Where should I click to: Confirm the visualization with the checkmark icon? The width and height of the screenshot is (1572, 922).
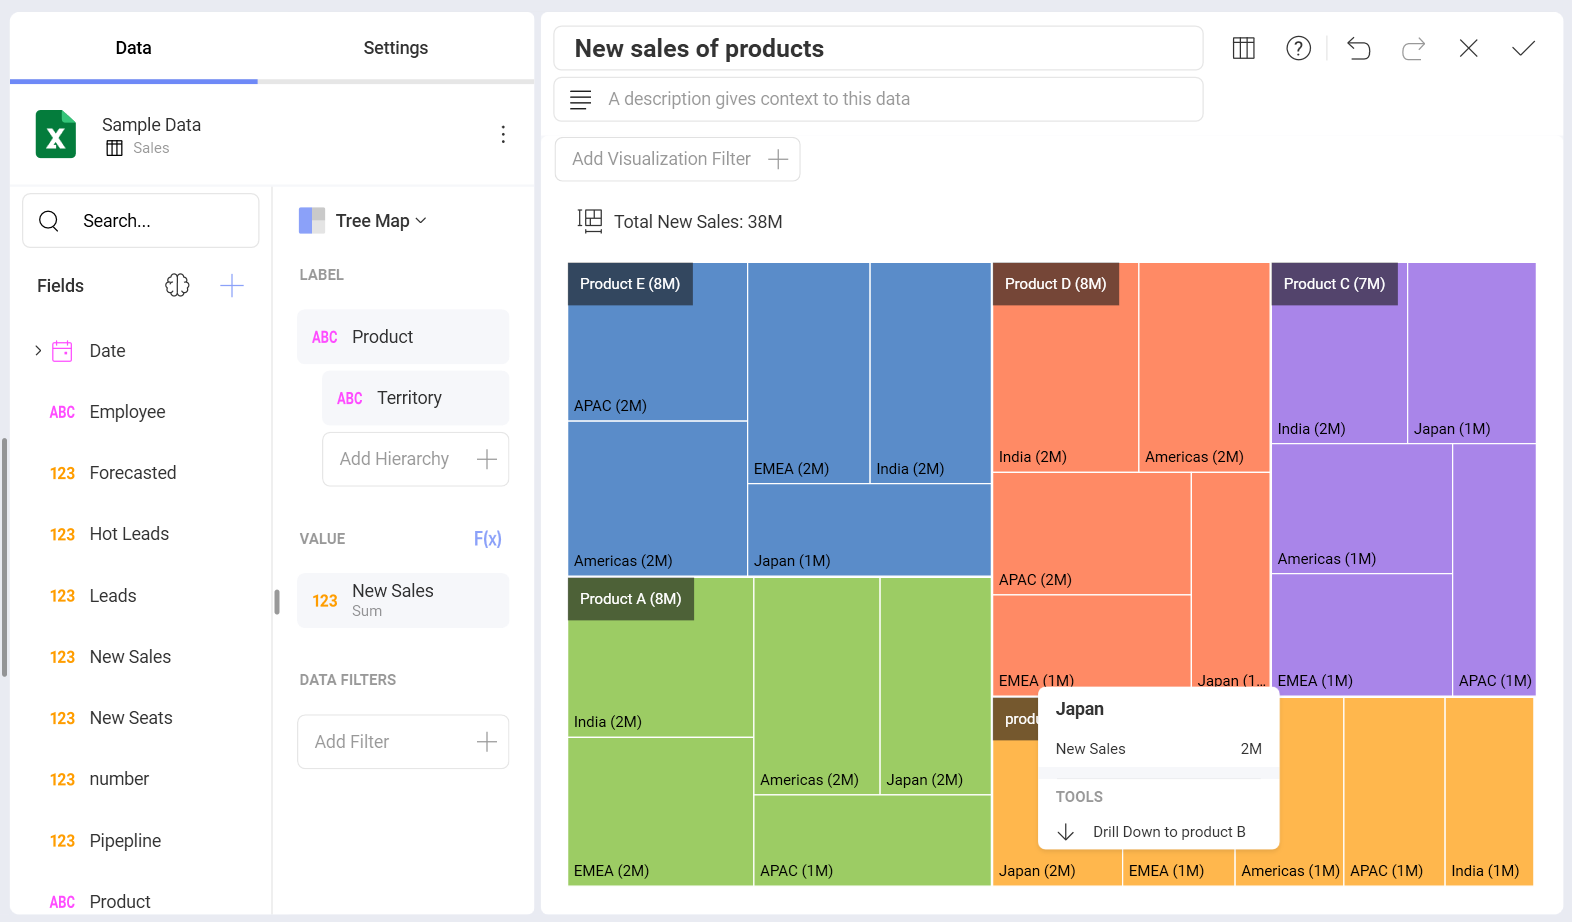coord(1523,48)
